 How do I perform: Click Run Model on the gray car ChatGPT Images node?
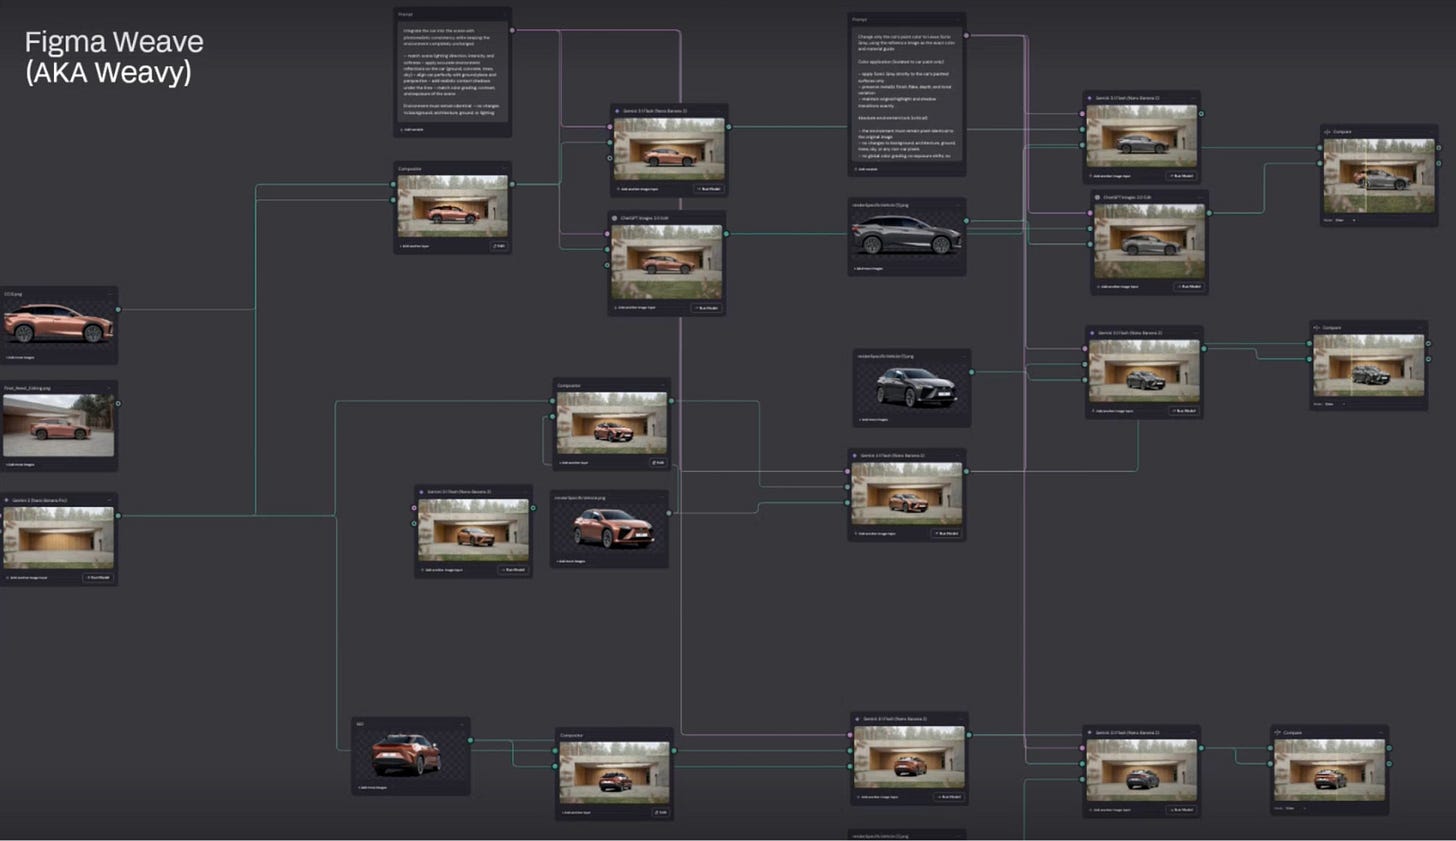[x=1189, y=286]
